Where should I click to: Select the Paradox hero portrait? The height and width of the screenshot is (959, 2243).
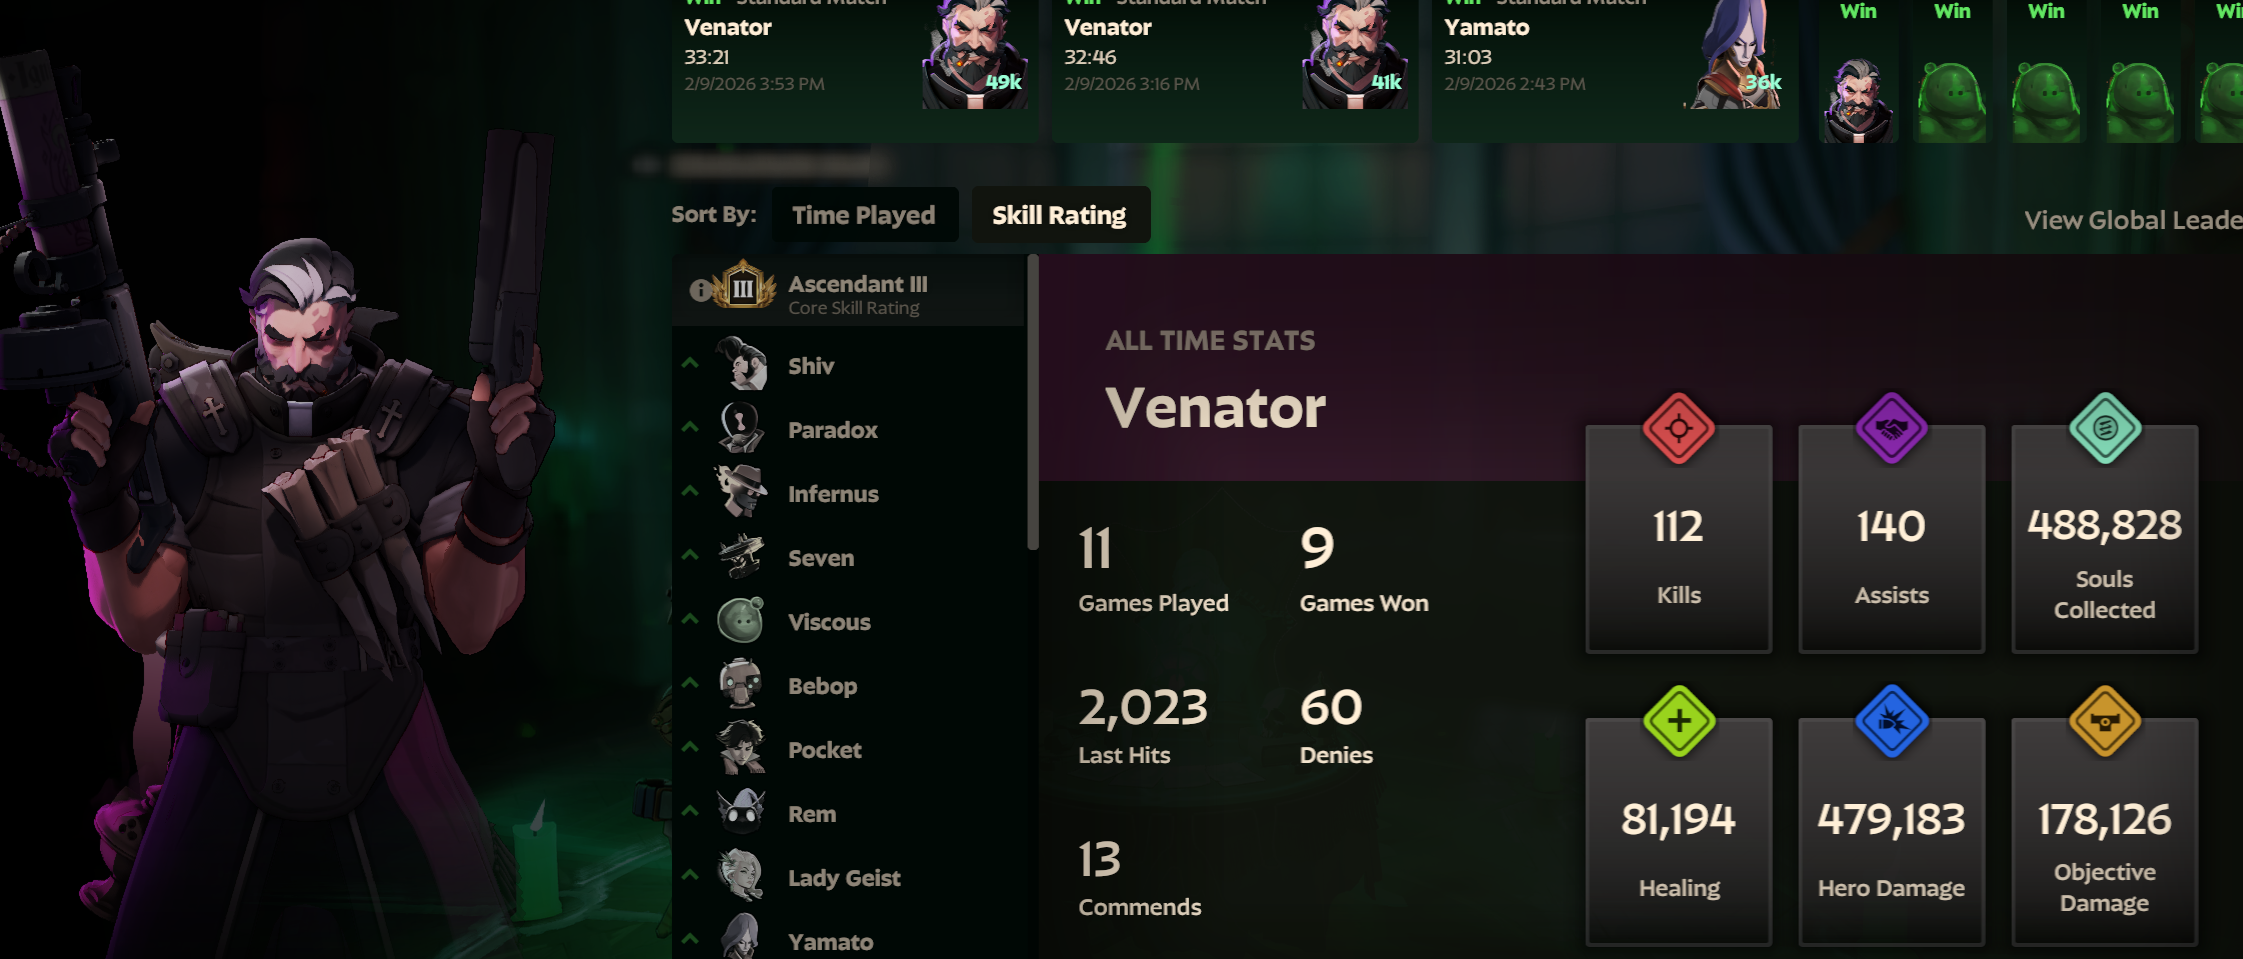(x=742, y=428)
